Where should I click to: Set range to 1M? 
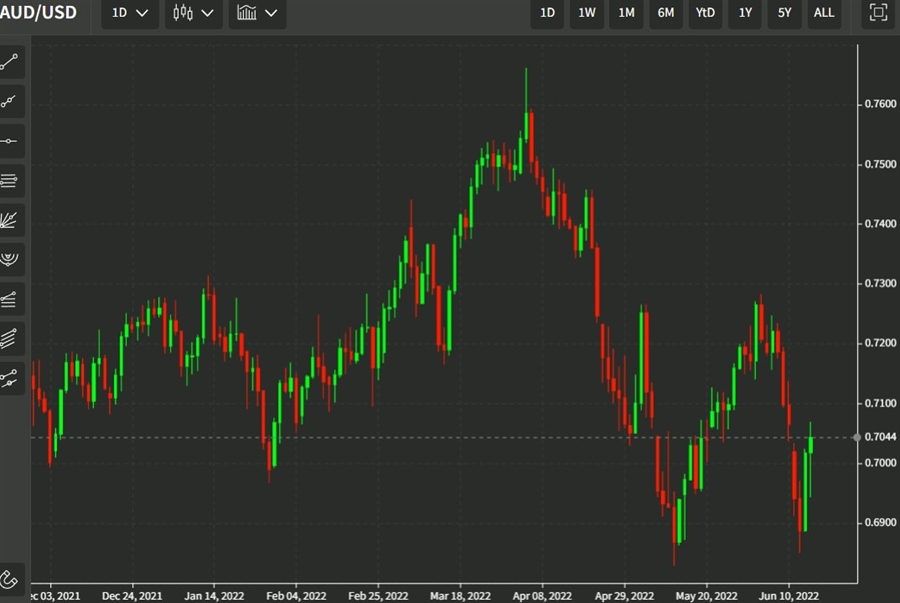pyautogui.click(x=626, y=13)
